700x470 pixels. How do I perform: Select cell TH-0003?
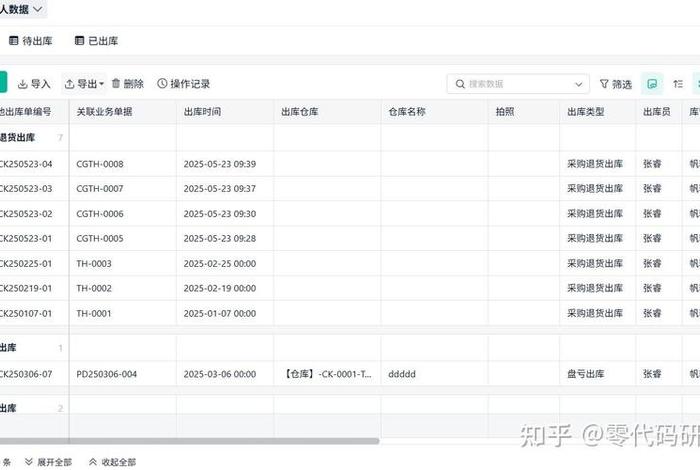click(94, 263)
